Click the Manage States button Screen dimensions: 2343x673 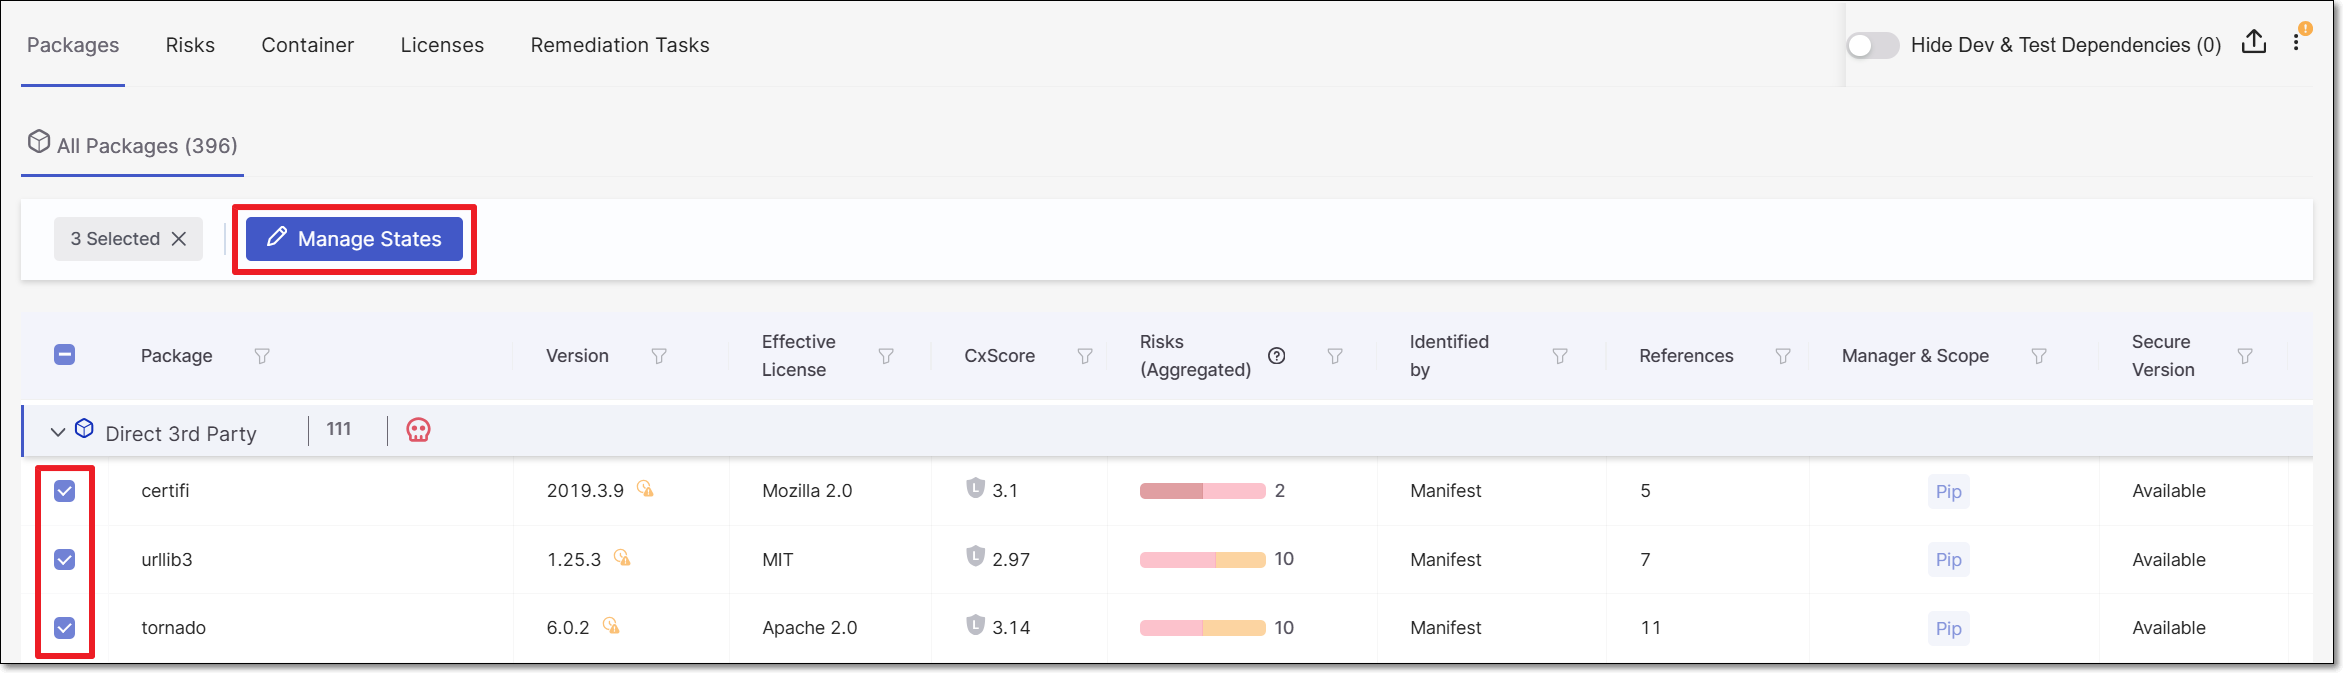pos(354,239)
